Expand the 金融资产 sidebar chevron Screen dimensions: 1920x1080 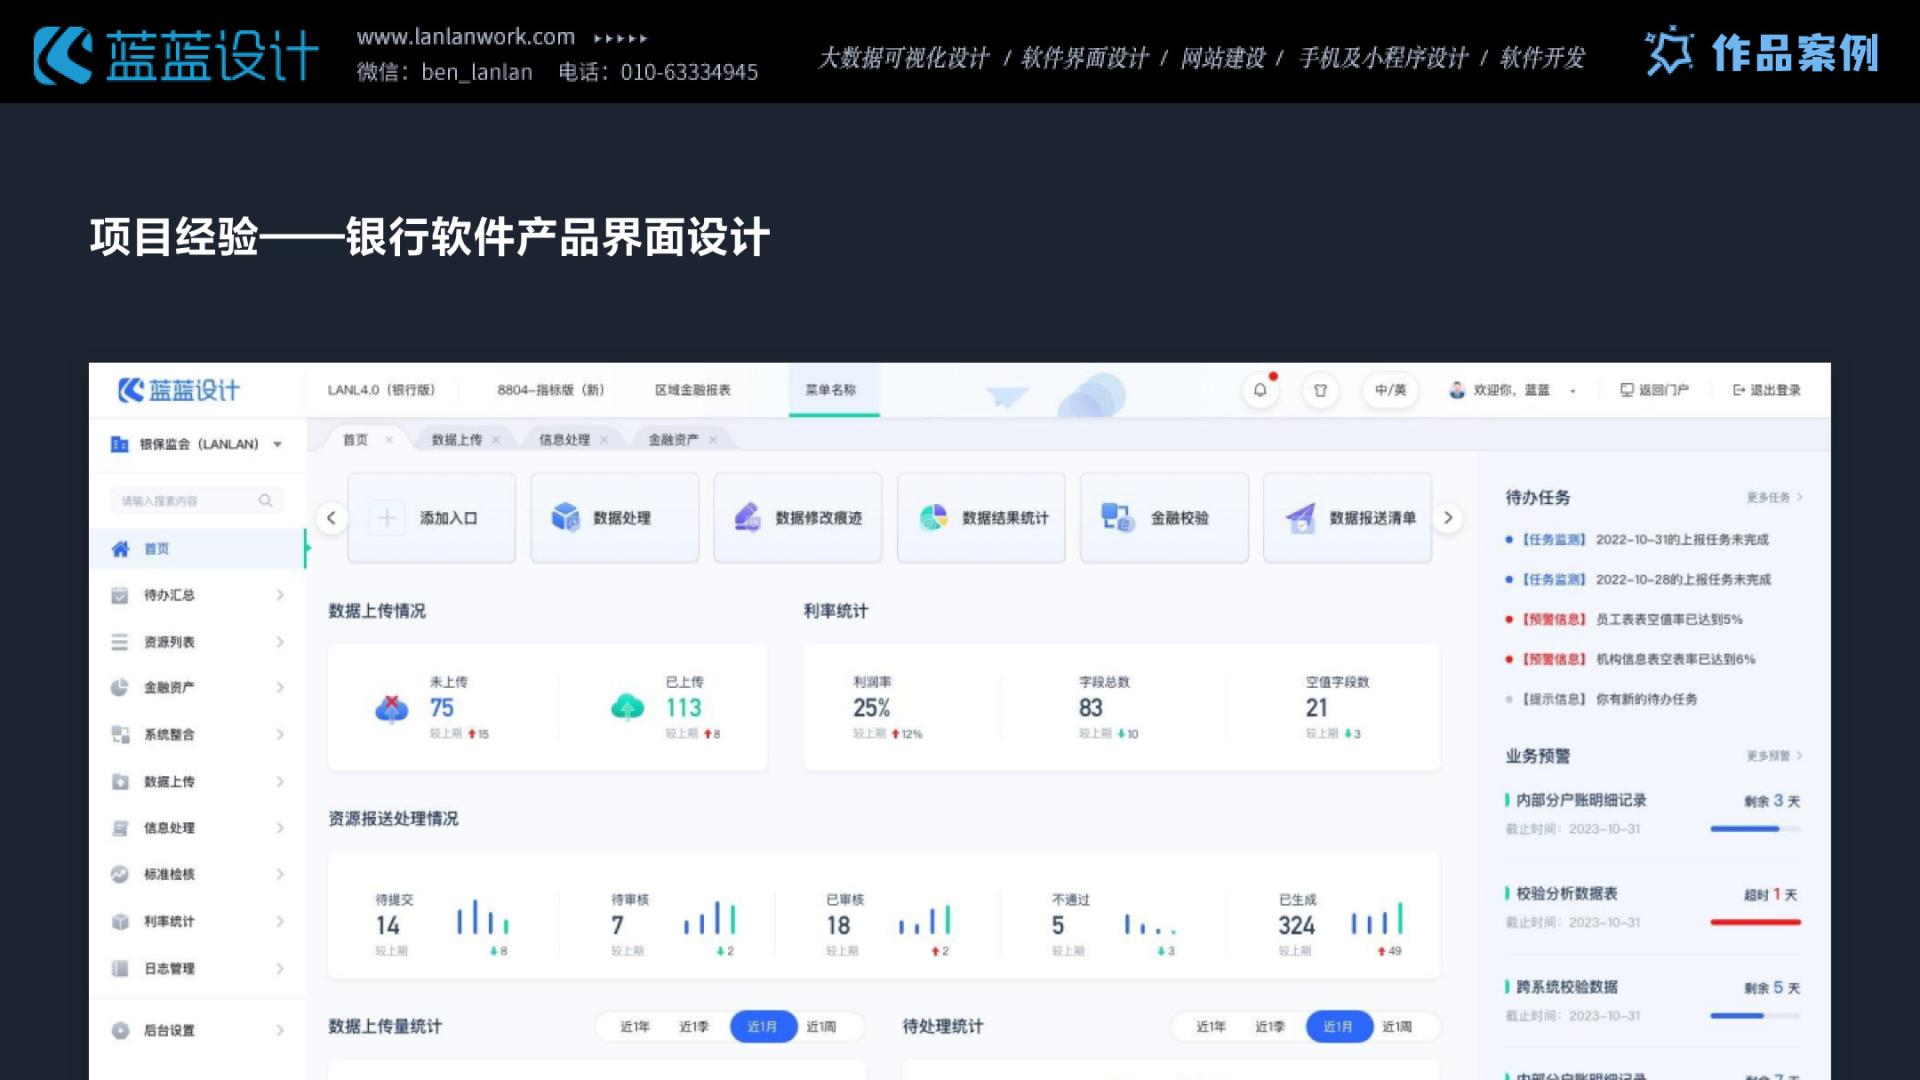[280, 687]
